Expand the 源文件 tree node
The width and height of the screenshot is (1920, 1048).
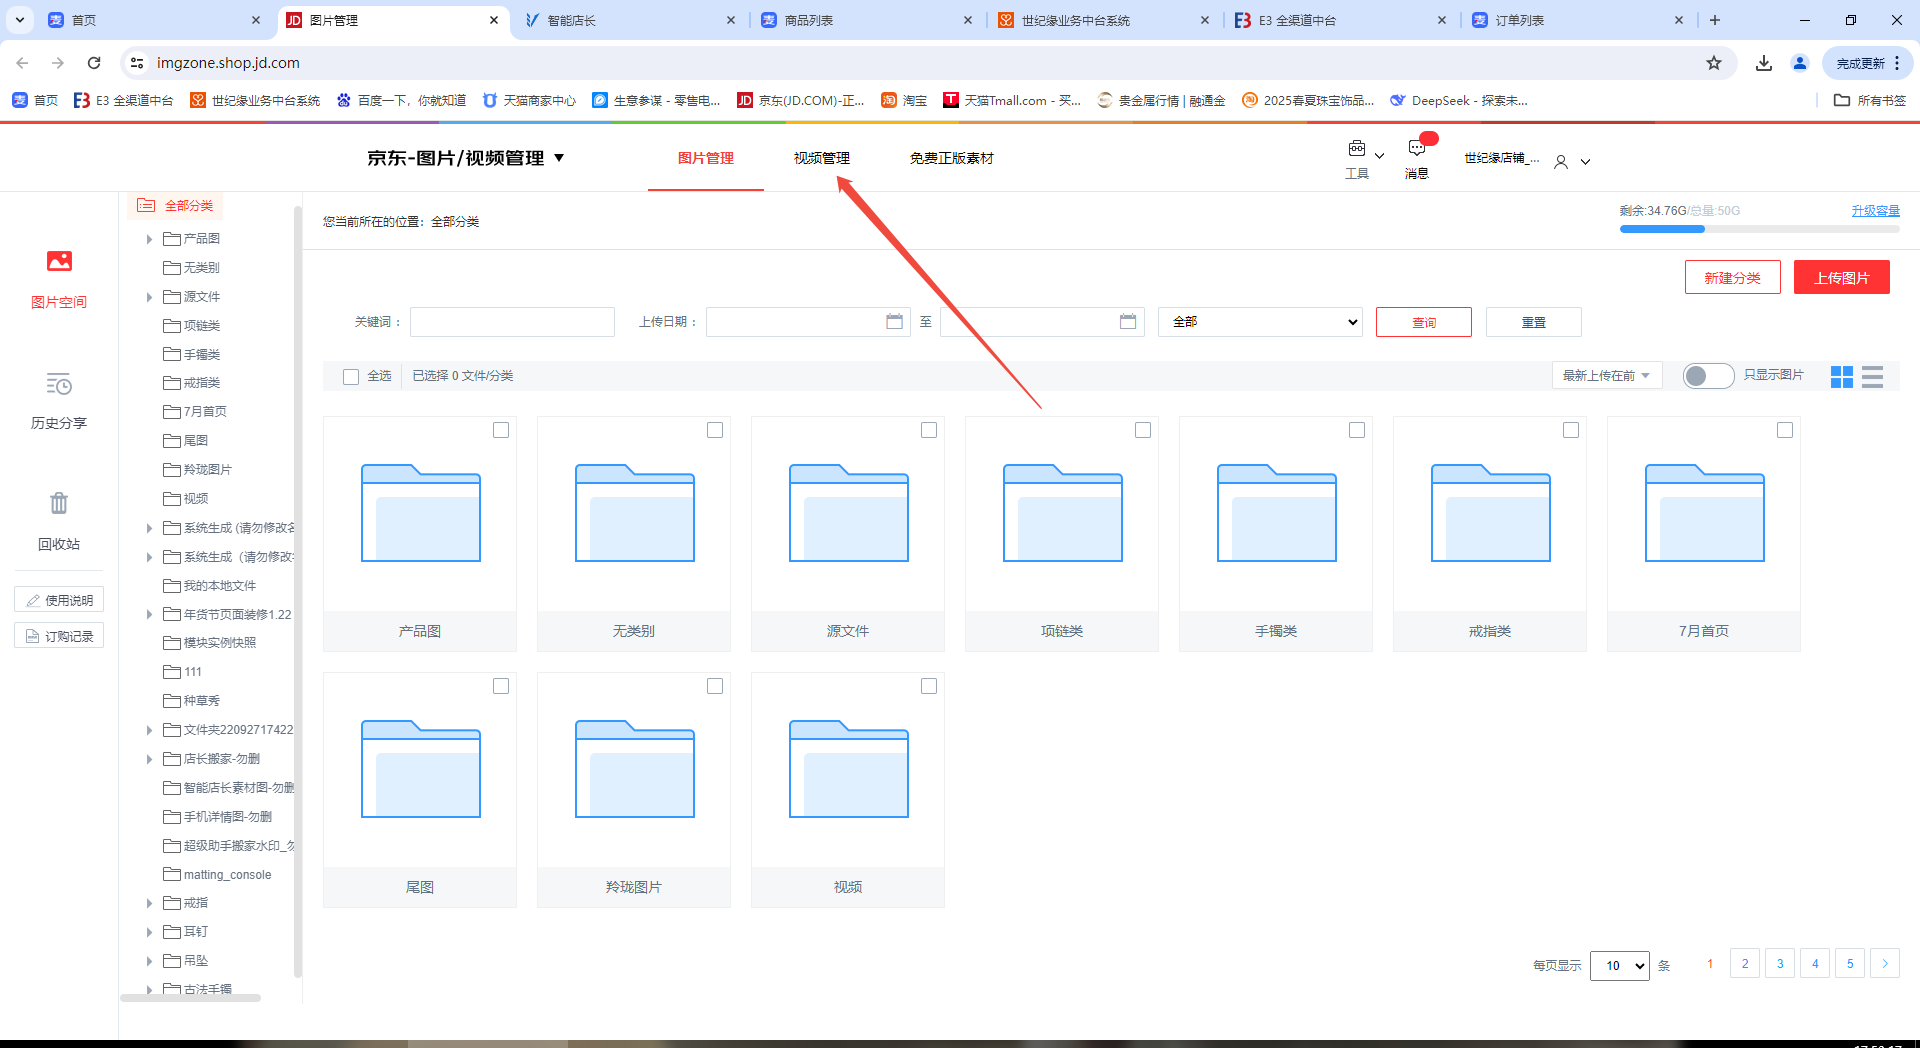coord(149,297)
